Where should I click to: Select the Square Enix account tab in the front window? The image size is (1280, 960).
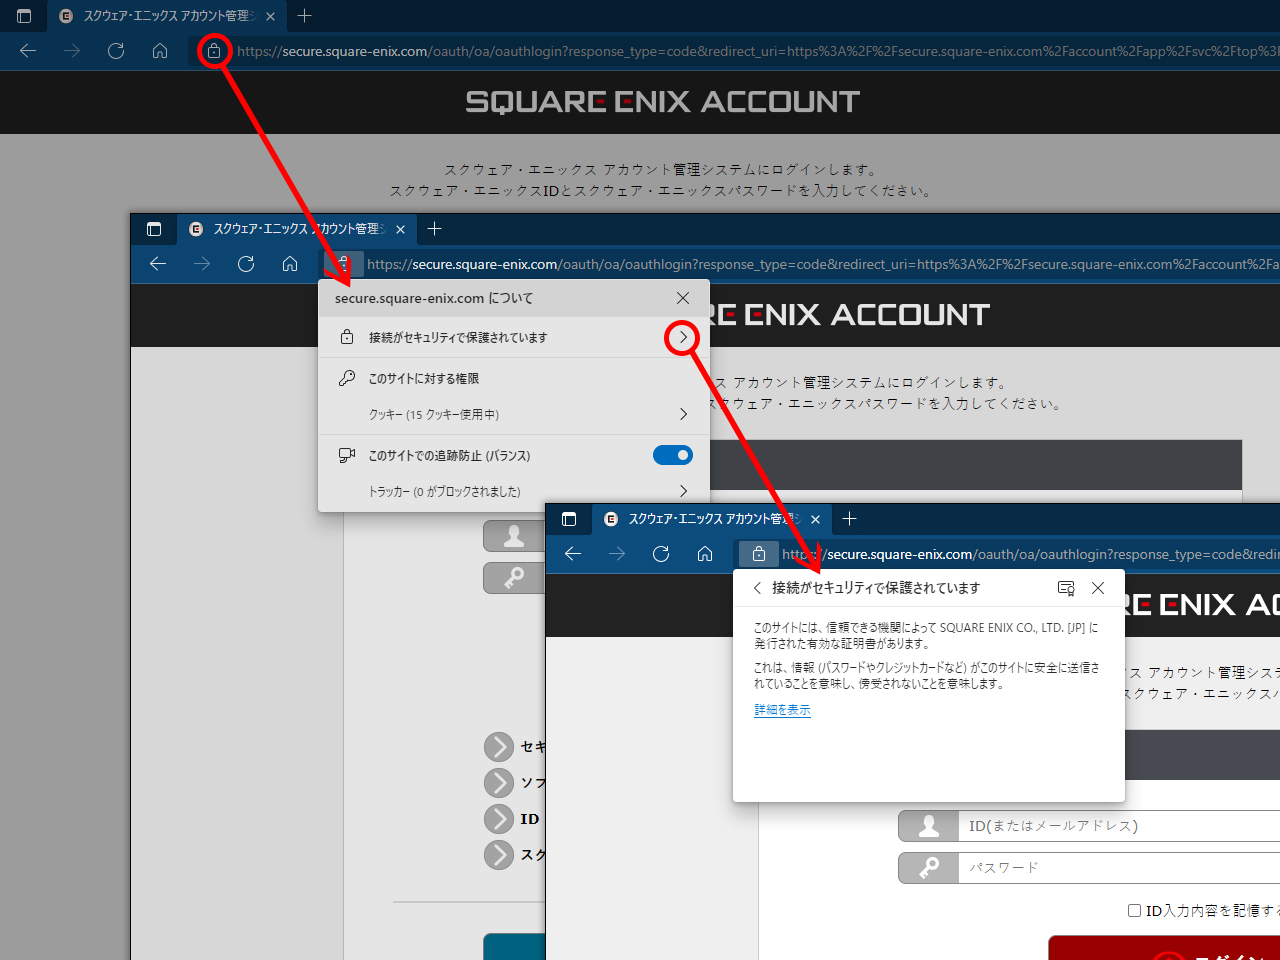pos(712,519)
